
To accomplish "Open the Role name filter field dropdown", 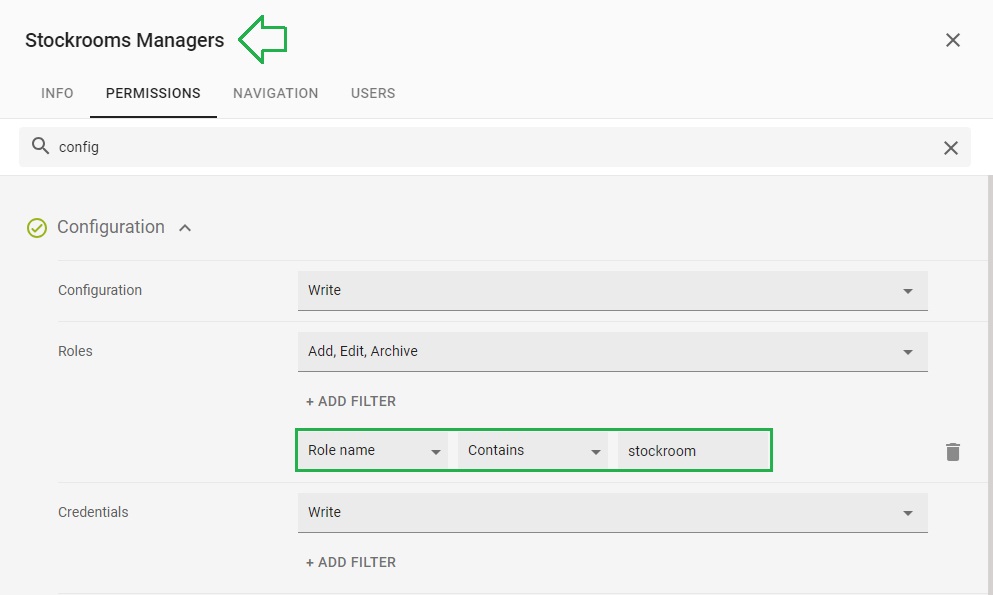I will pos(373,451).
